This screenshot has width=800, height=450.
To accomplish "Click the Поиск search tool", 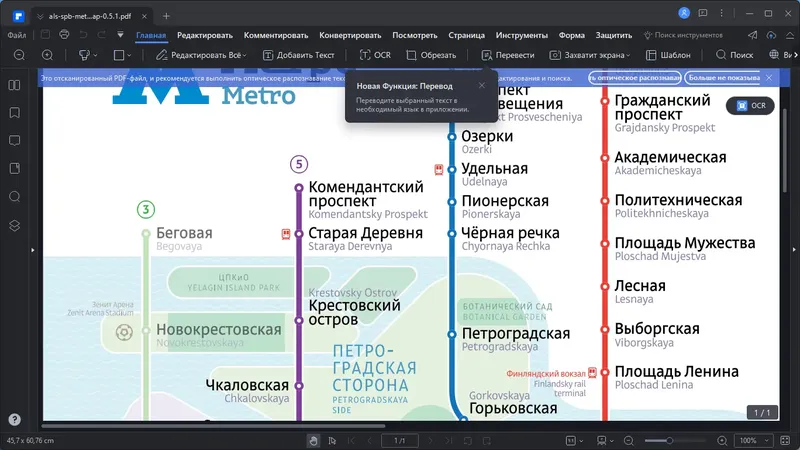I will (734, 55).
